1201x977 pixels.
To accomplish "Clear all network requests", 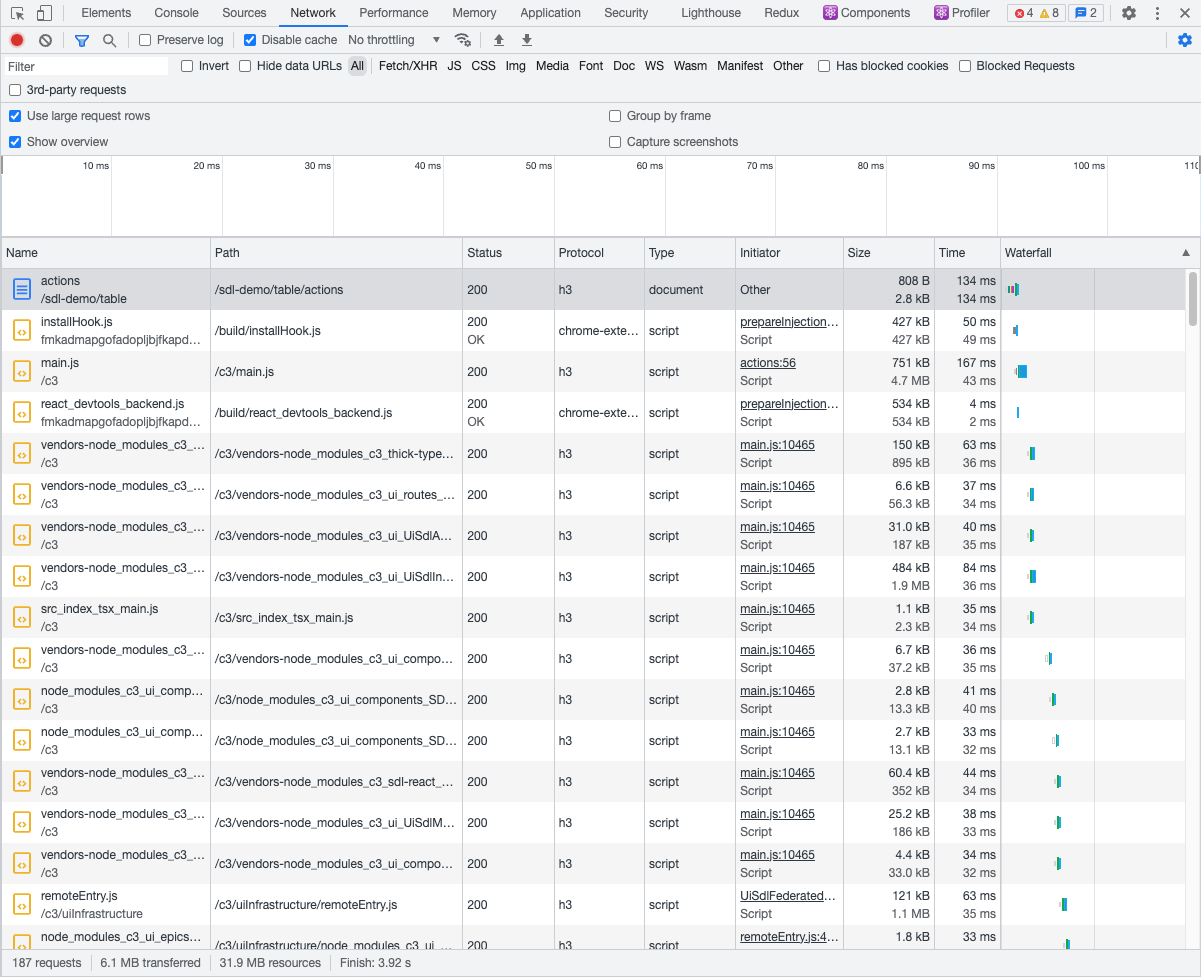I will 45,39.
